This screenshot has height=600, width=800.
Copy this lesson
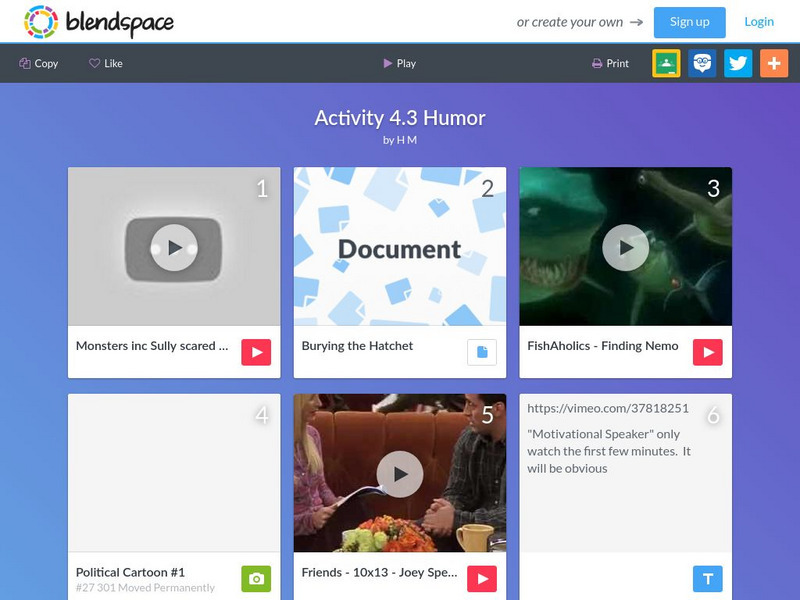39,63
